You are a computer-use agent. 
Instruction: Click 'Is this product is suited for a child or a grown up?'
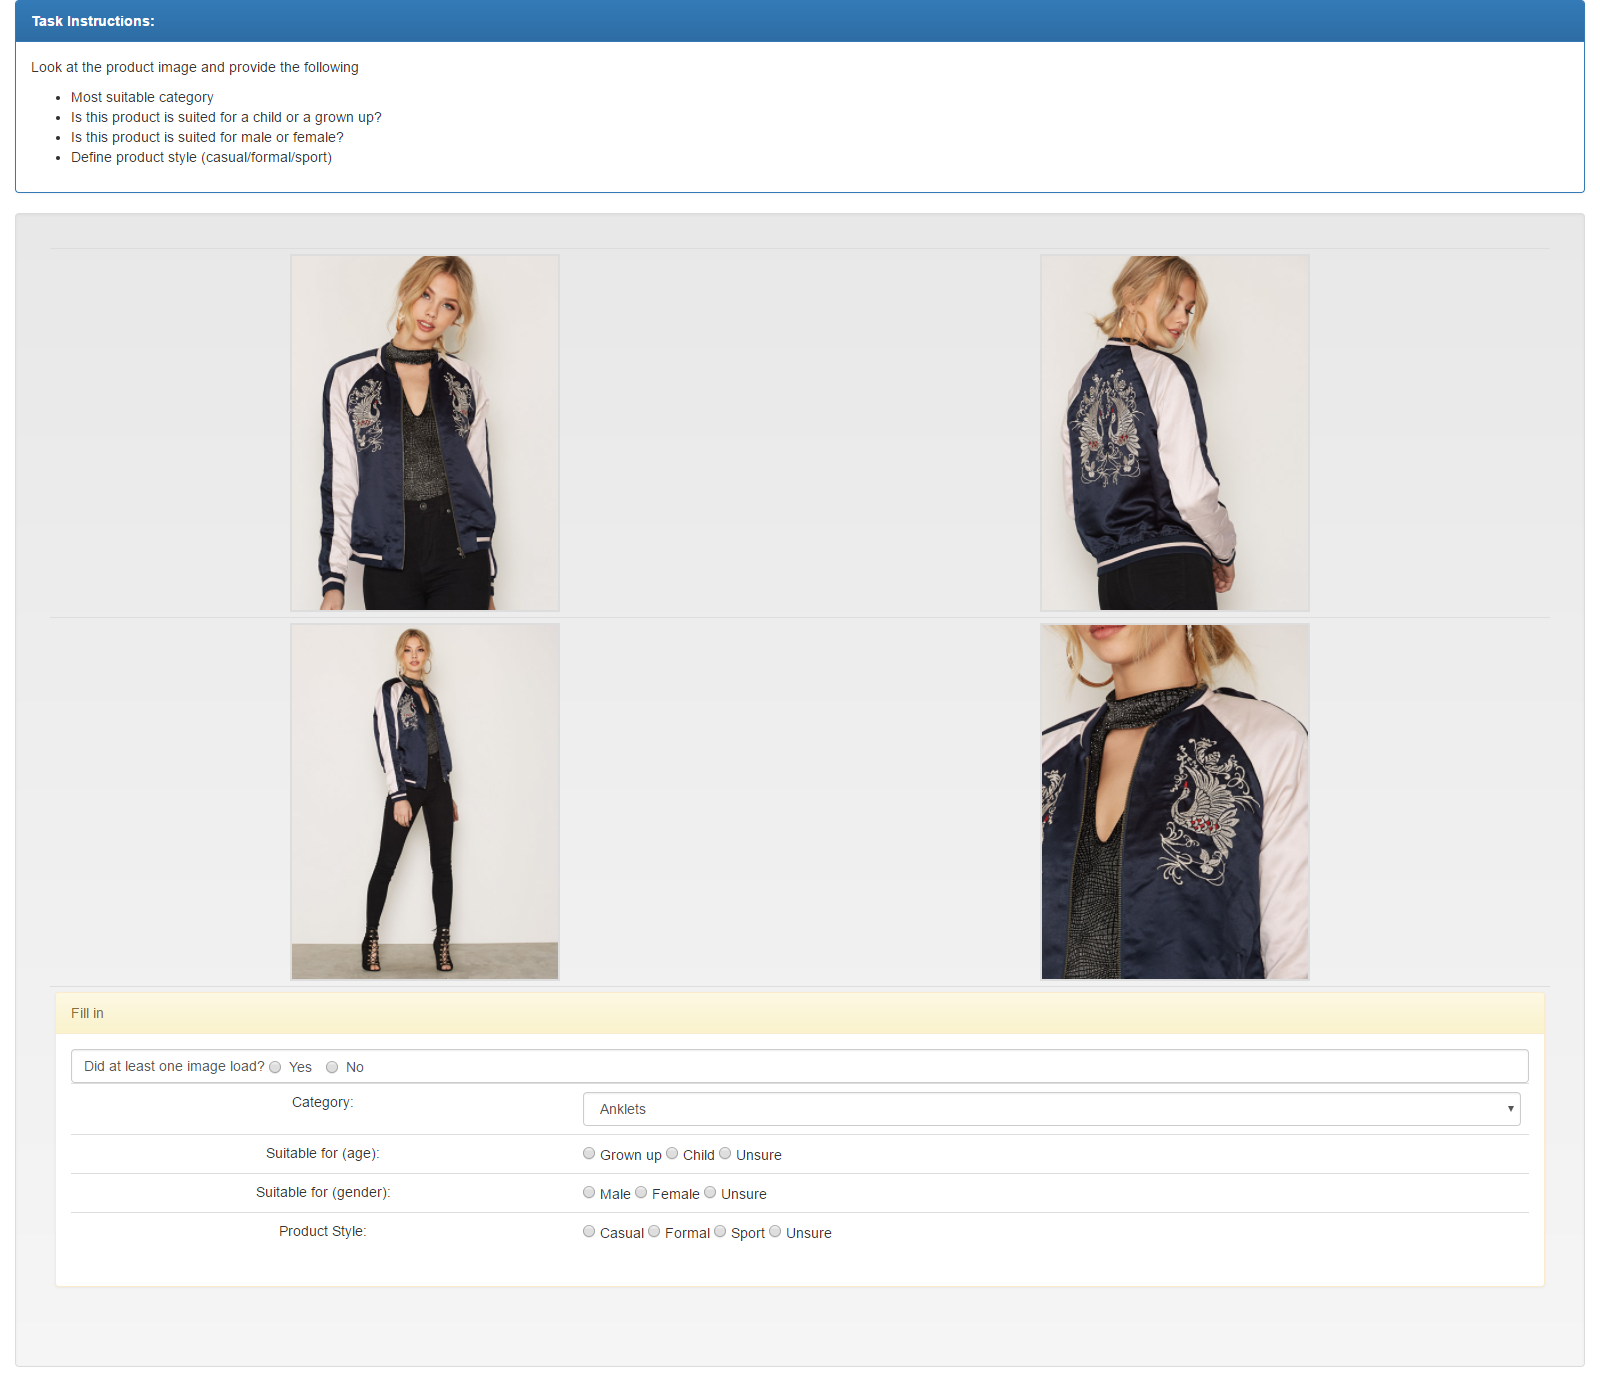pos(226,117)
